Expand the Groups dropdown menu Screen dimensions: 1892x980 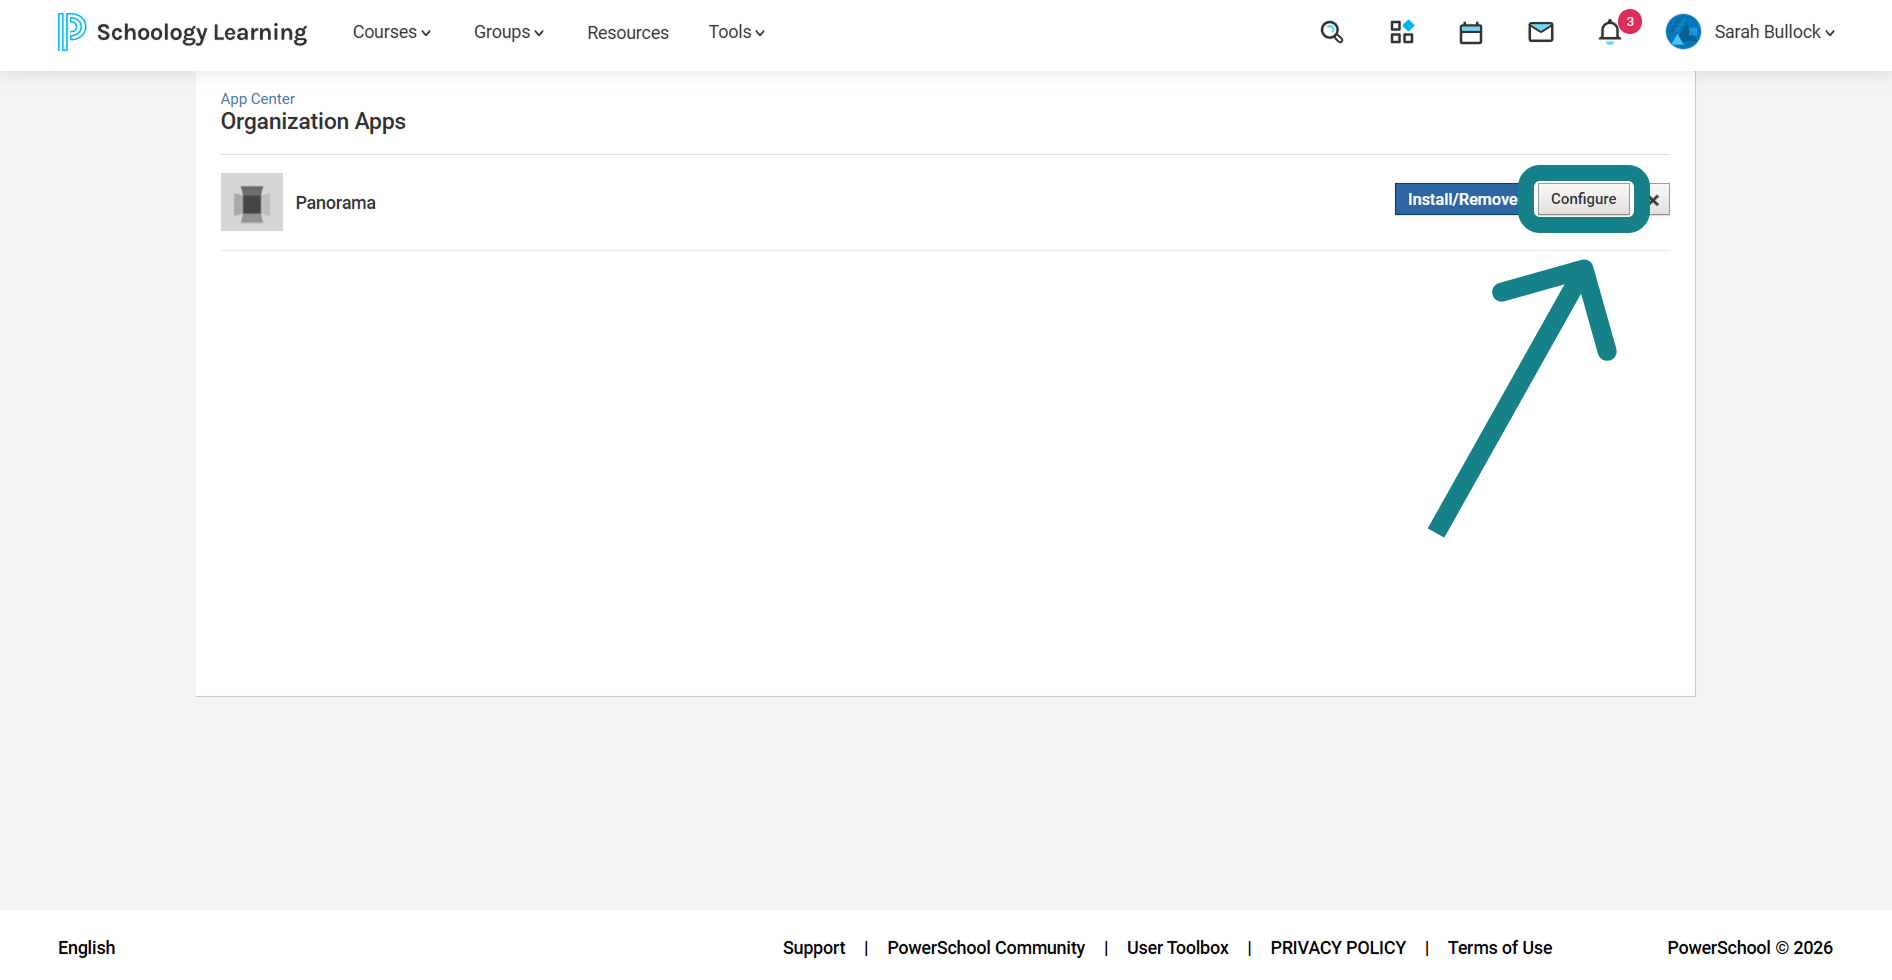point(508,32)
